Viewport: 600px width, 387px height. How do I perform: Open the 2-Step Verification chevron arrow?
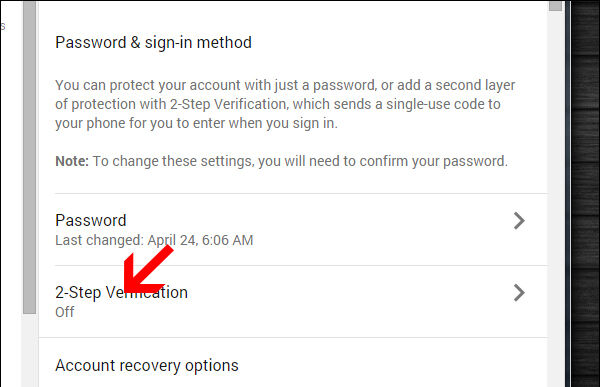pyautogui.click(x=519, y=293)
